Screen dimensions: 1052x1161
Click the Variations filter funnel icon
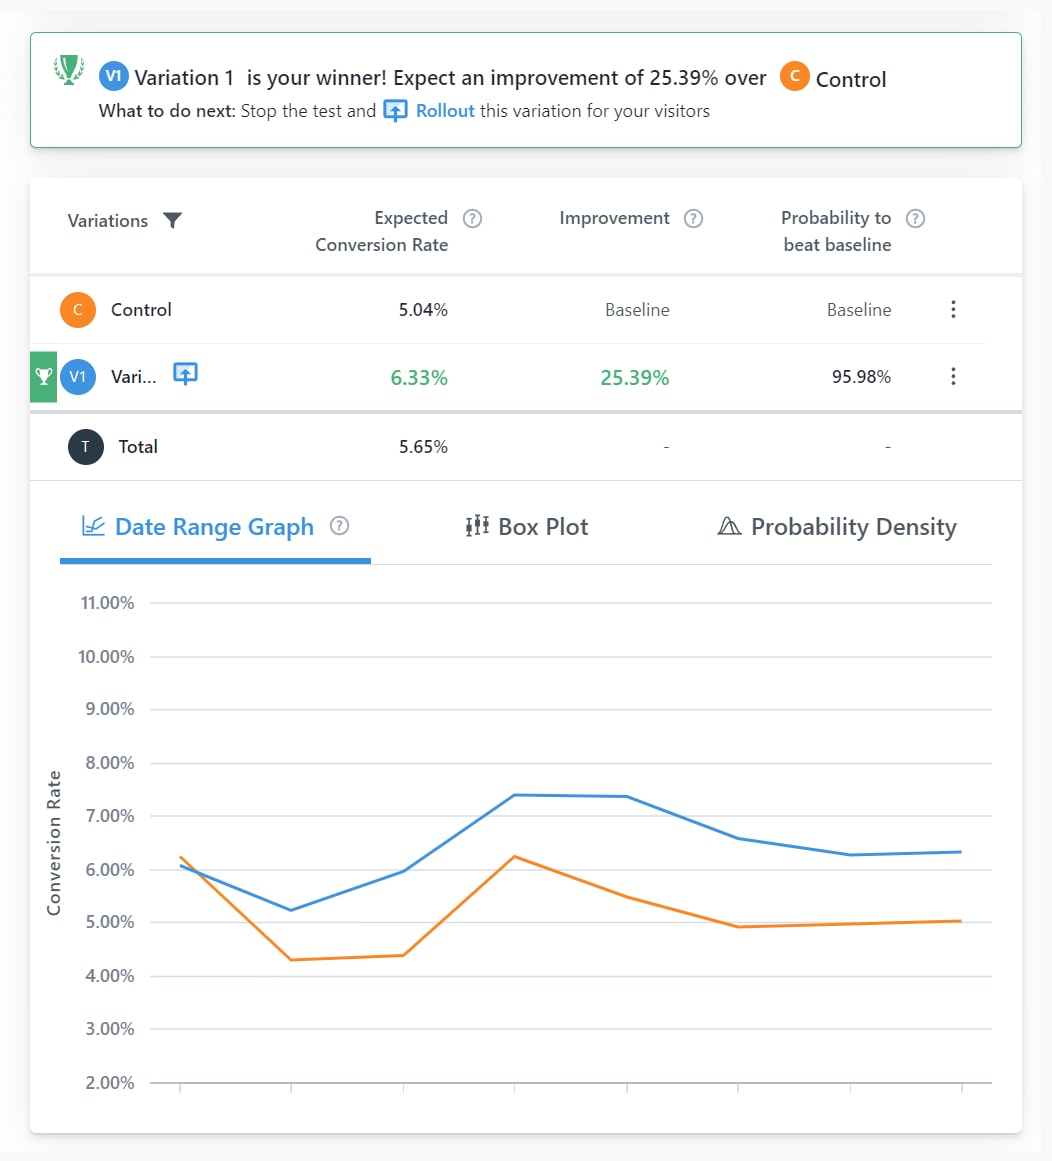pos(172,221)
